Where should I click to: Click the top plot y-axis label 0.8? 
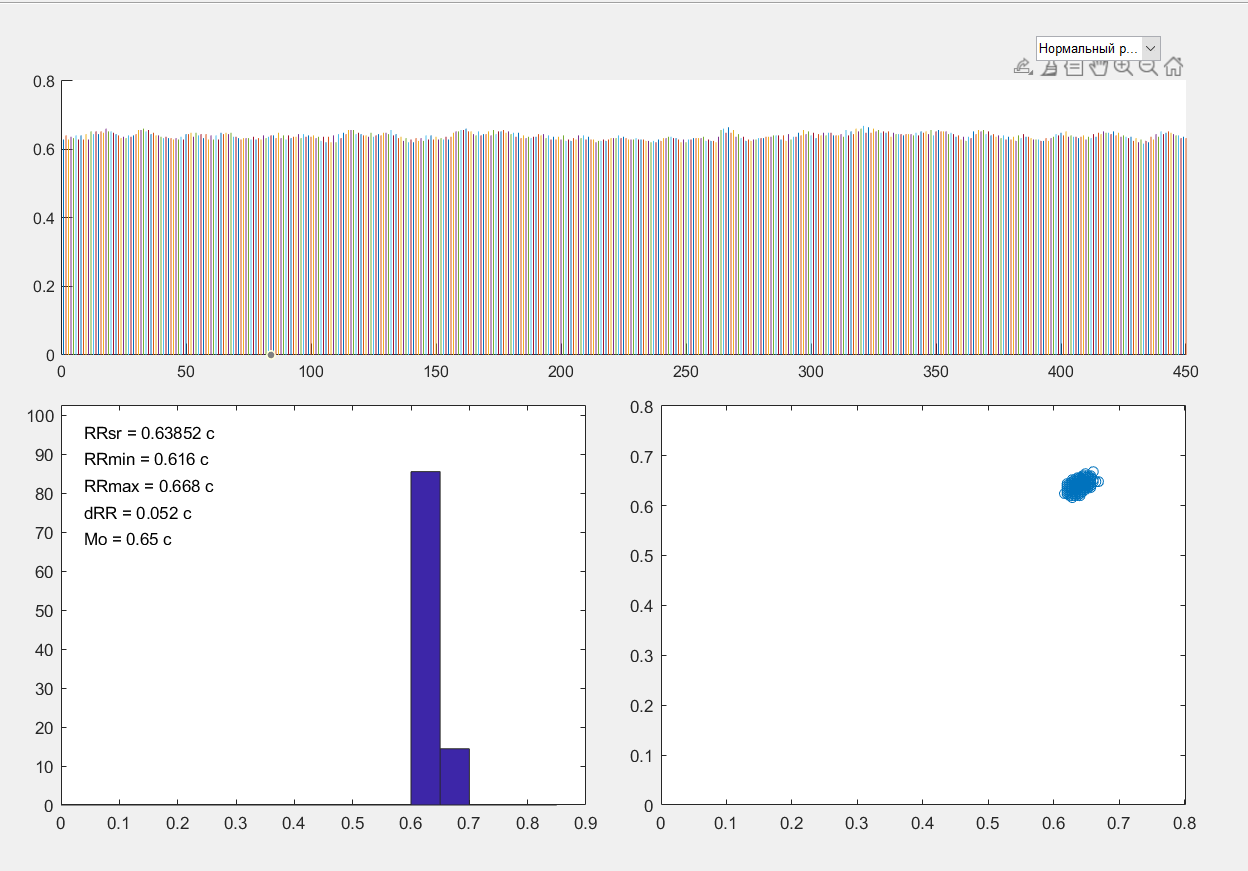(x=43, y=81)
